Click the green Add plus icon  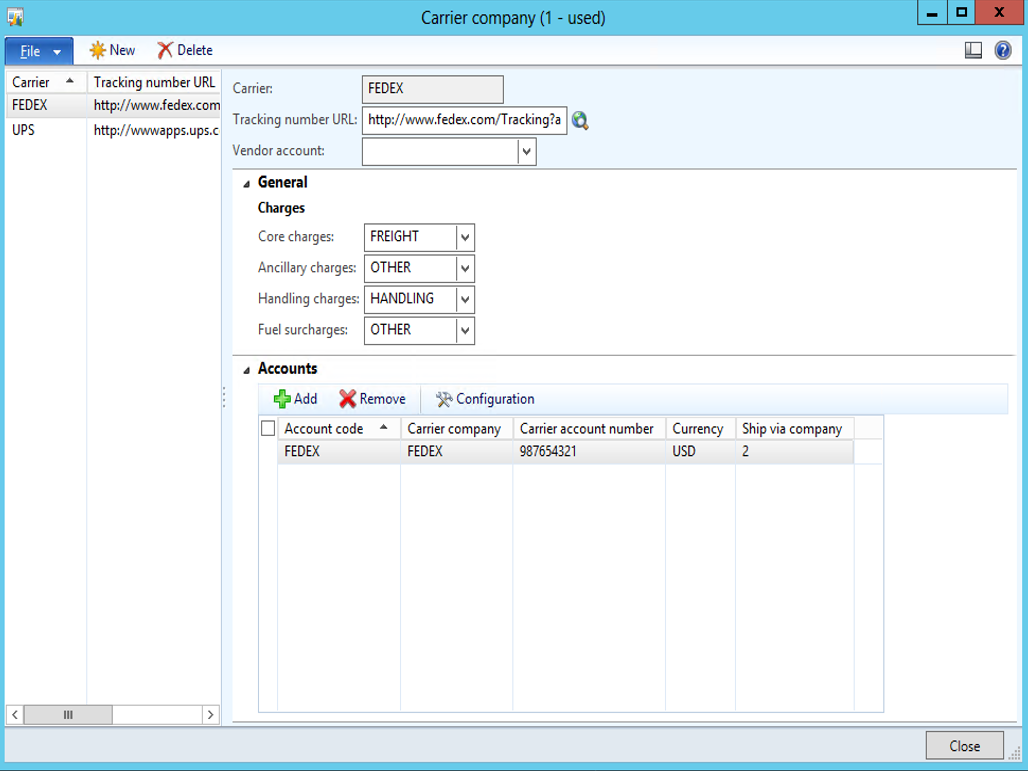pyautogui.click(x=282, y=399)
